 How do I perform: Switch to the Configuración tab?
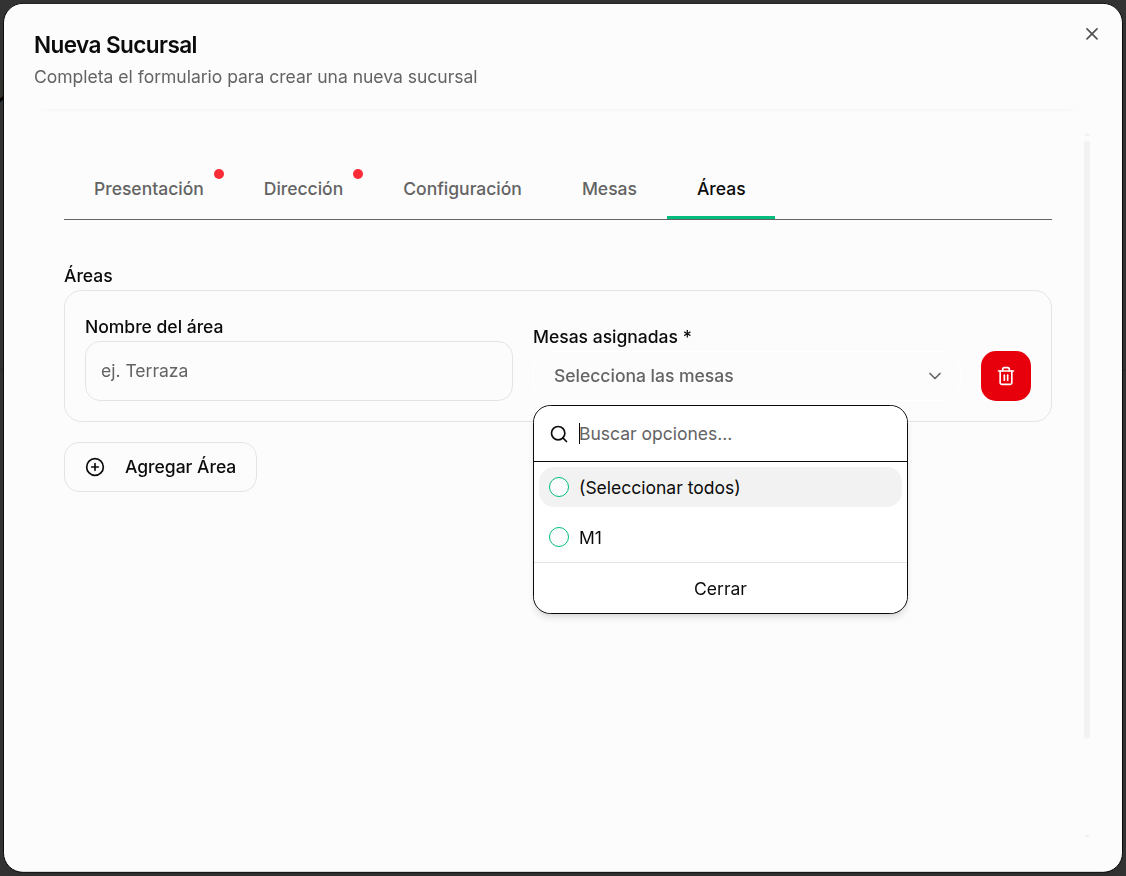pyautogui.click(x=462, y=188)
